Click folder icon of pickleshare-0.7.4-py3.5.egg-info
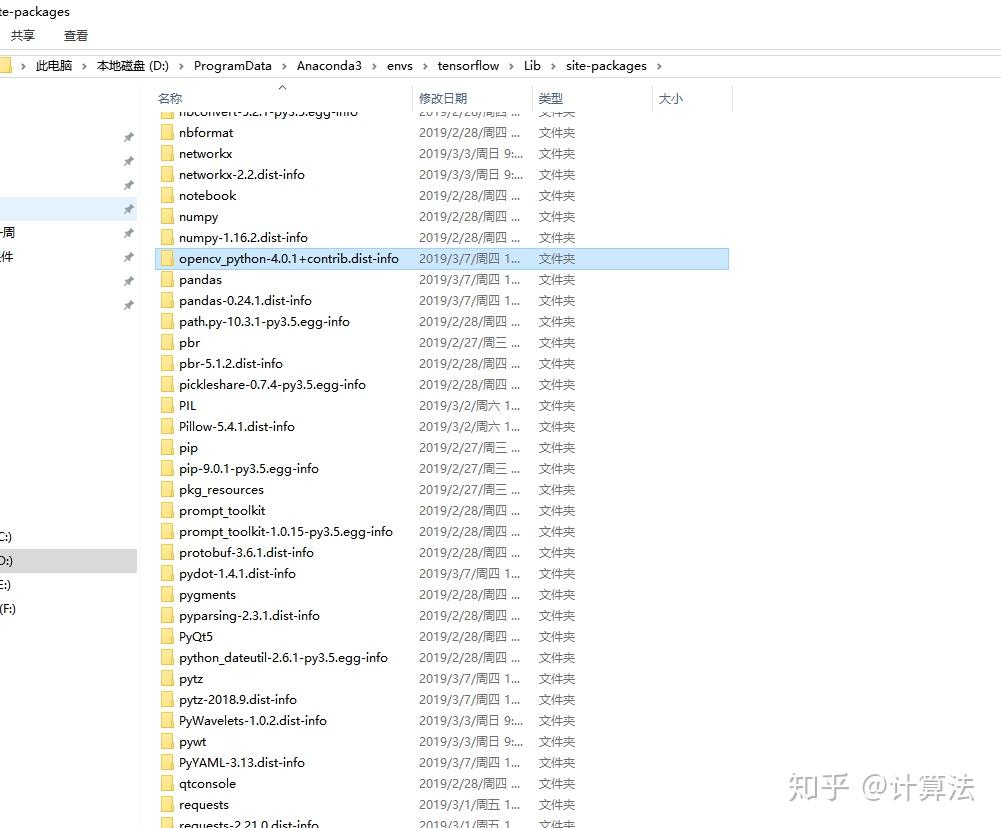This screenshot has width=1001, height=828. tap(167, 384)
